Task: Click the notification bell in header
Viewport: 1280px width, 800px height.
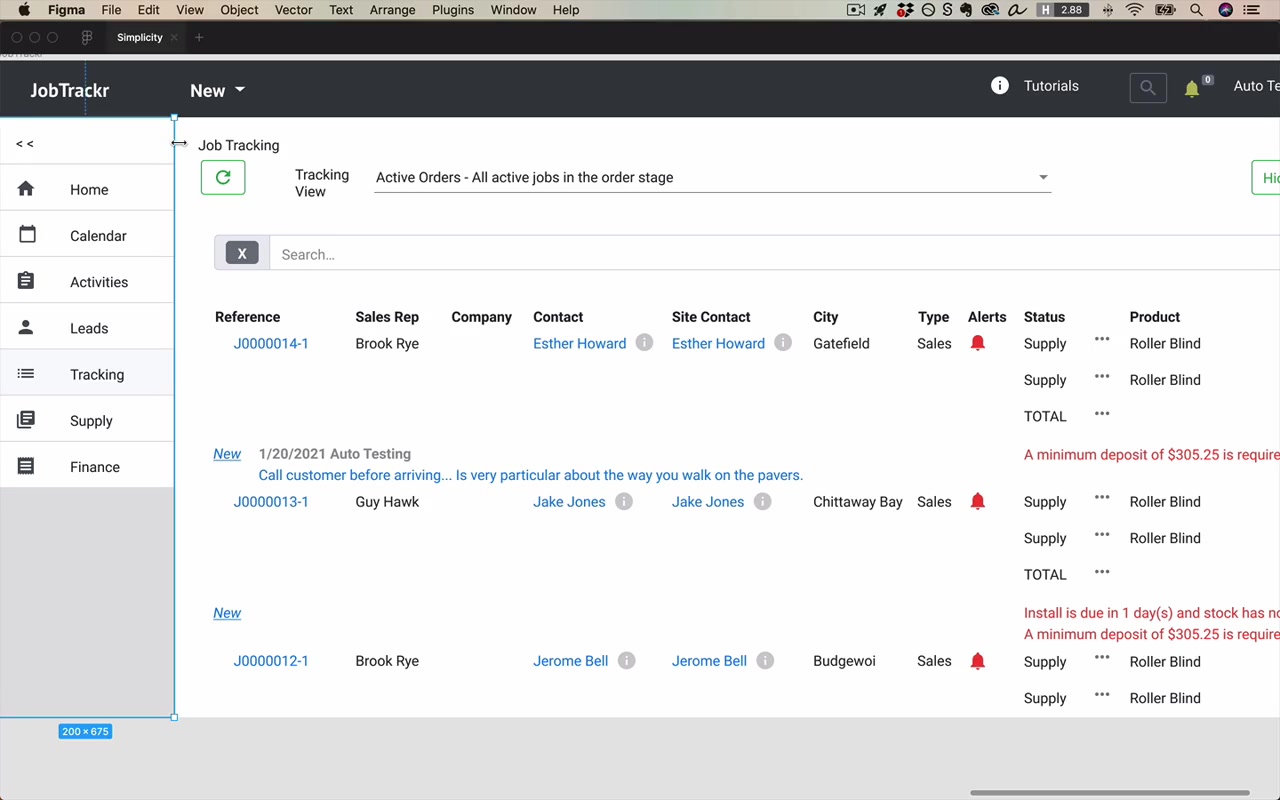Action: 1192,88
